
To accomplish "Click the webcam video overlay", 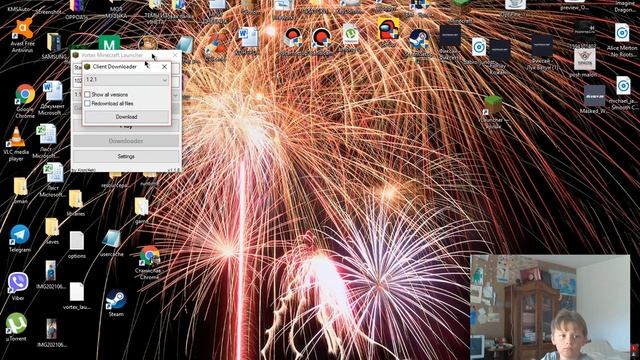I will coord(550,307).
